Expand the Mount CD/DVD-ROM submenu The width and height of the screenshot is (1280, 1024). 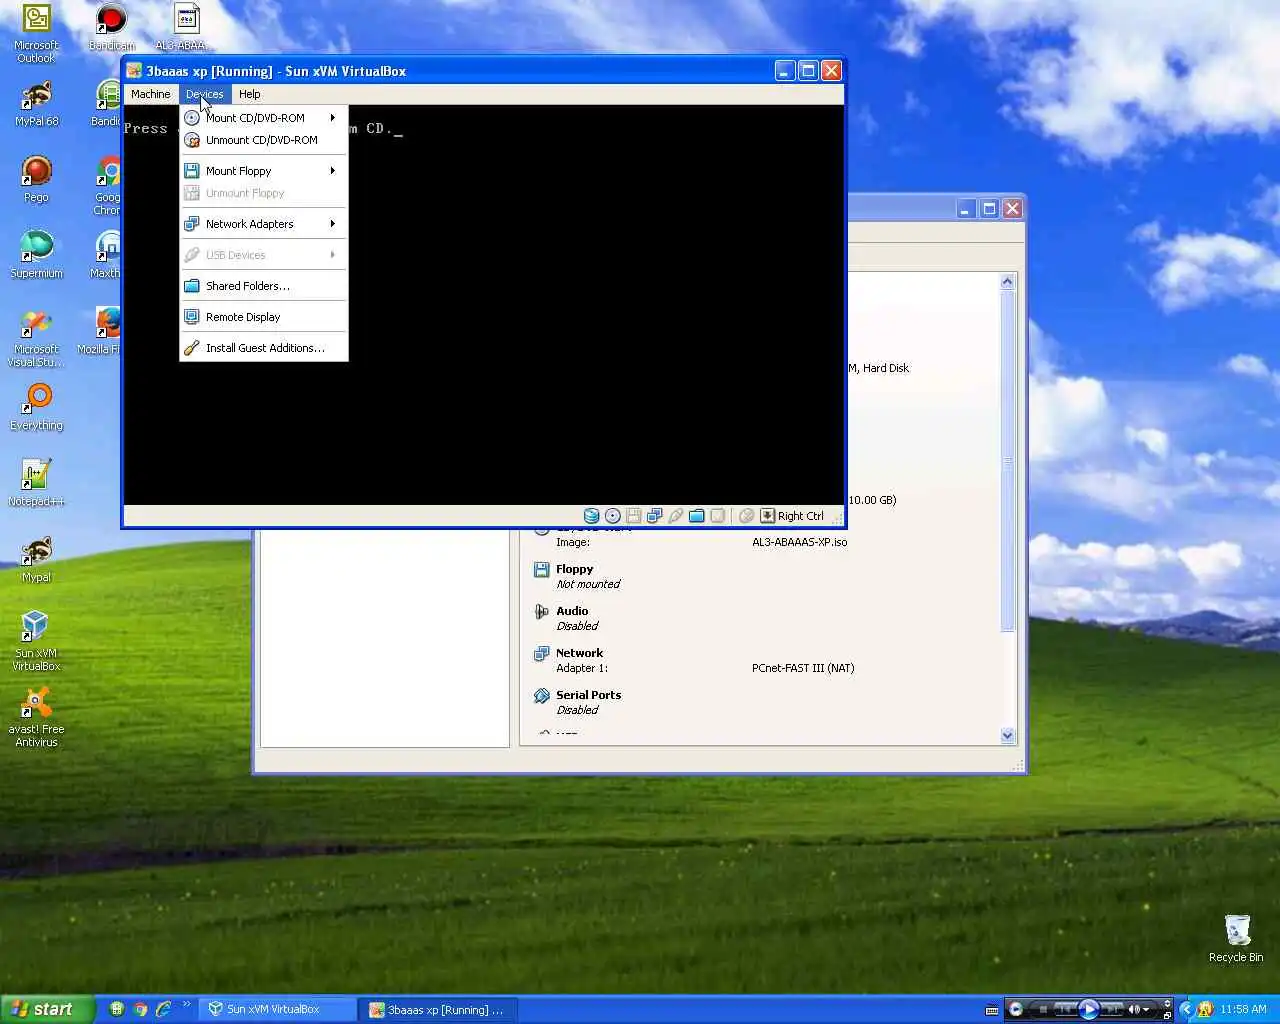[263, 118]
